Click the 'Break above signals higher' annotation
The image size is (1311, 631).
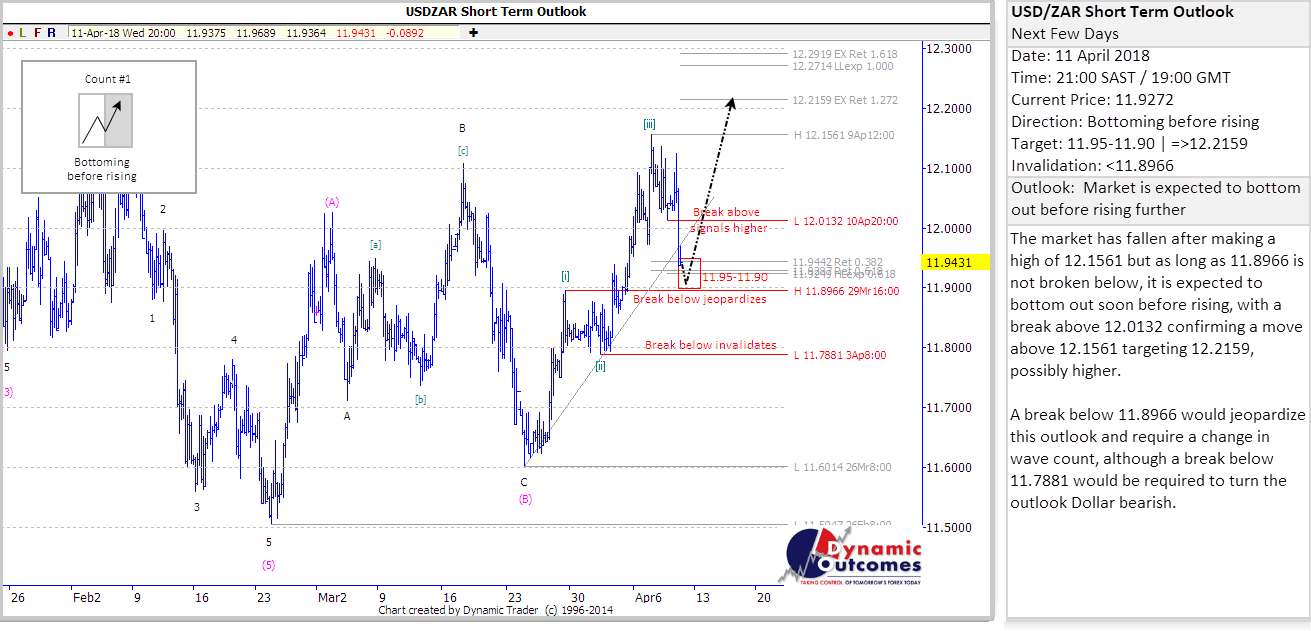coord(729,219)
